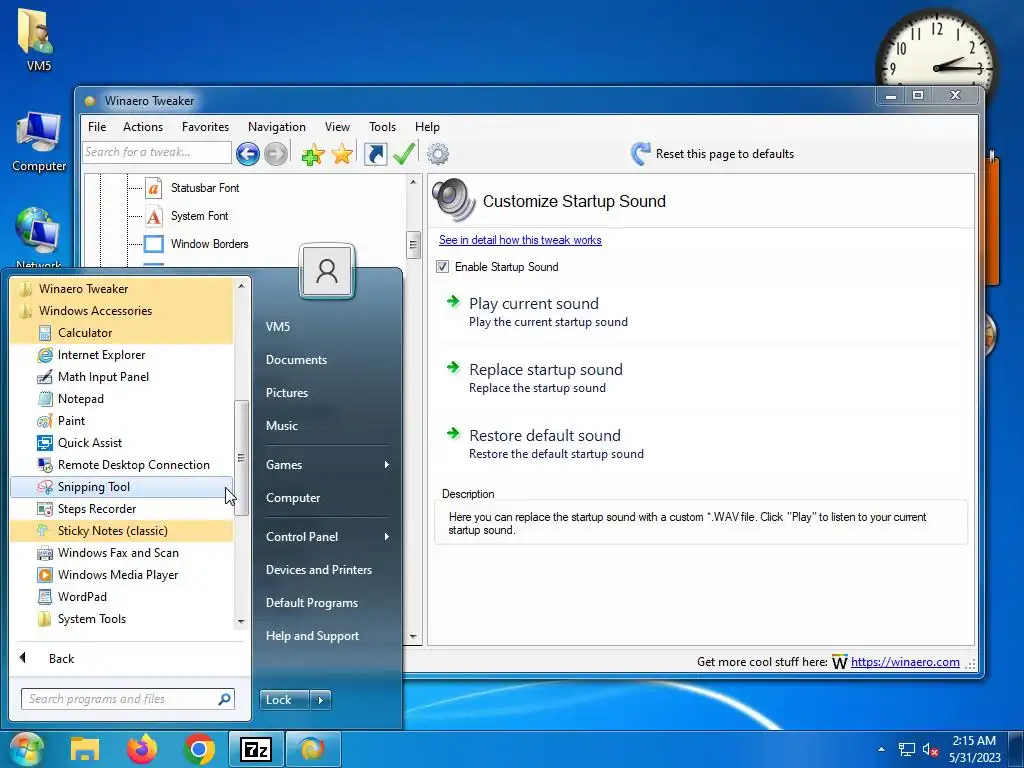1024x768 pixels.
Task: Open the File menu
Action: tap(97, 127)
